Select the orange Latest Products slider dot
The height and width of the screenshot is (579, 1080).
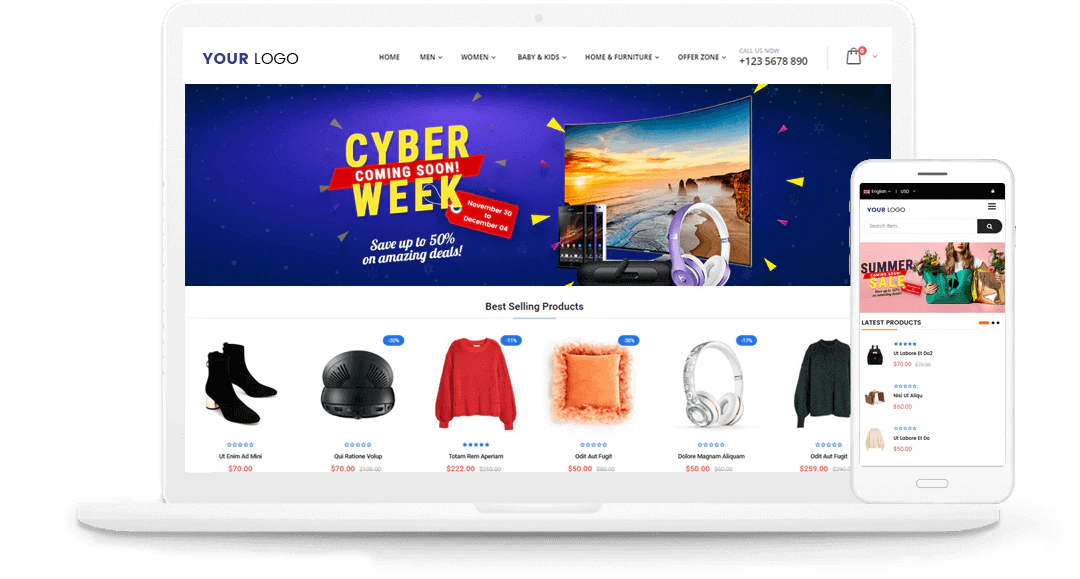[984, 323]
